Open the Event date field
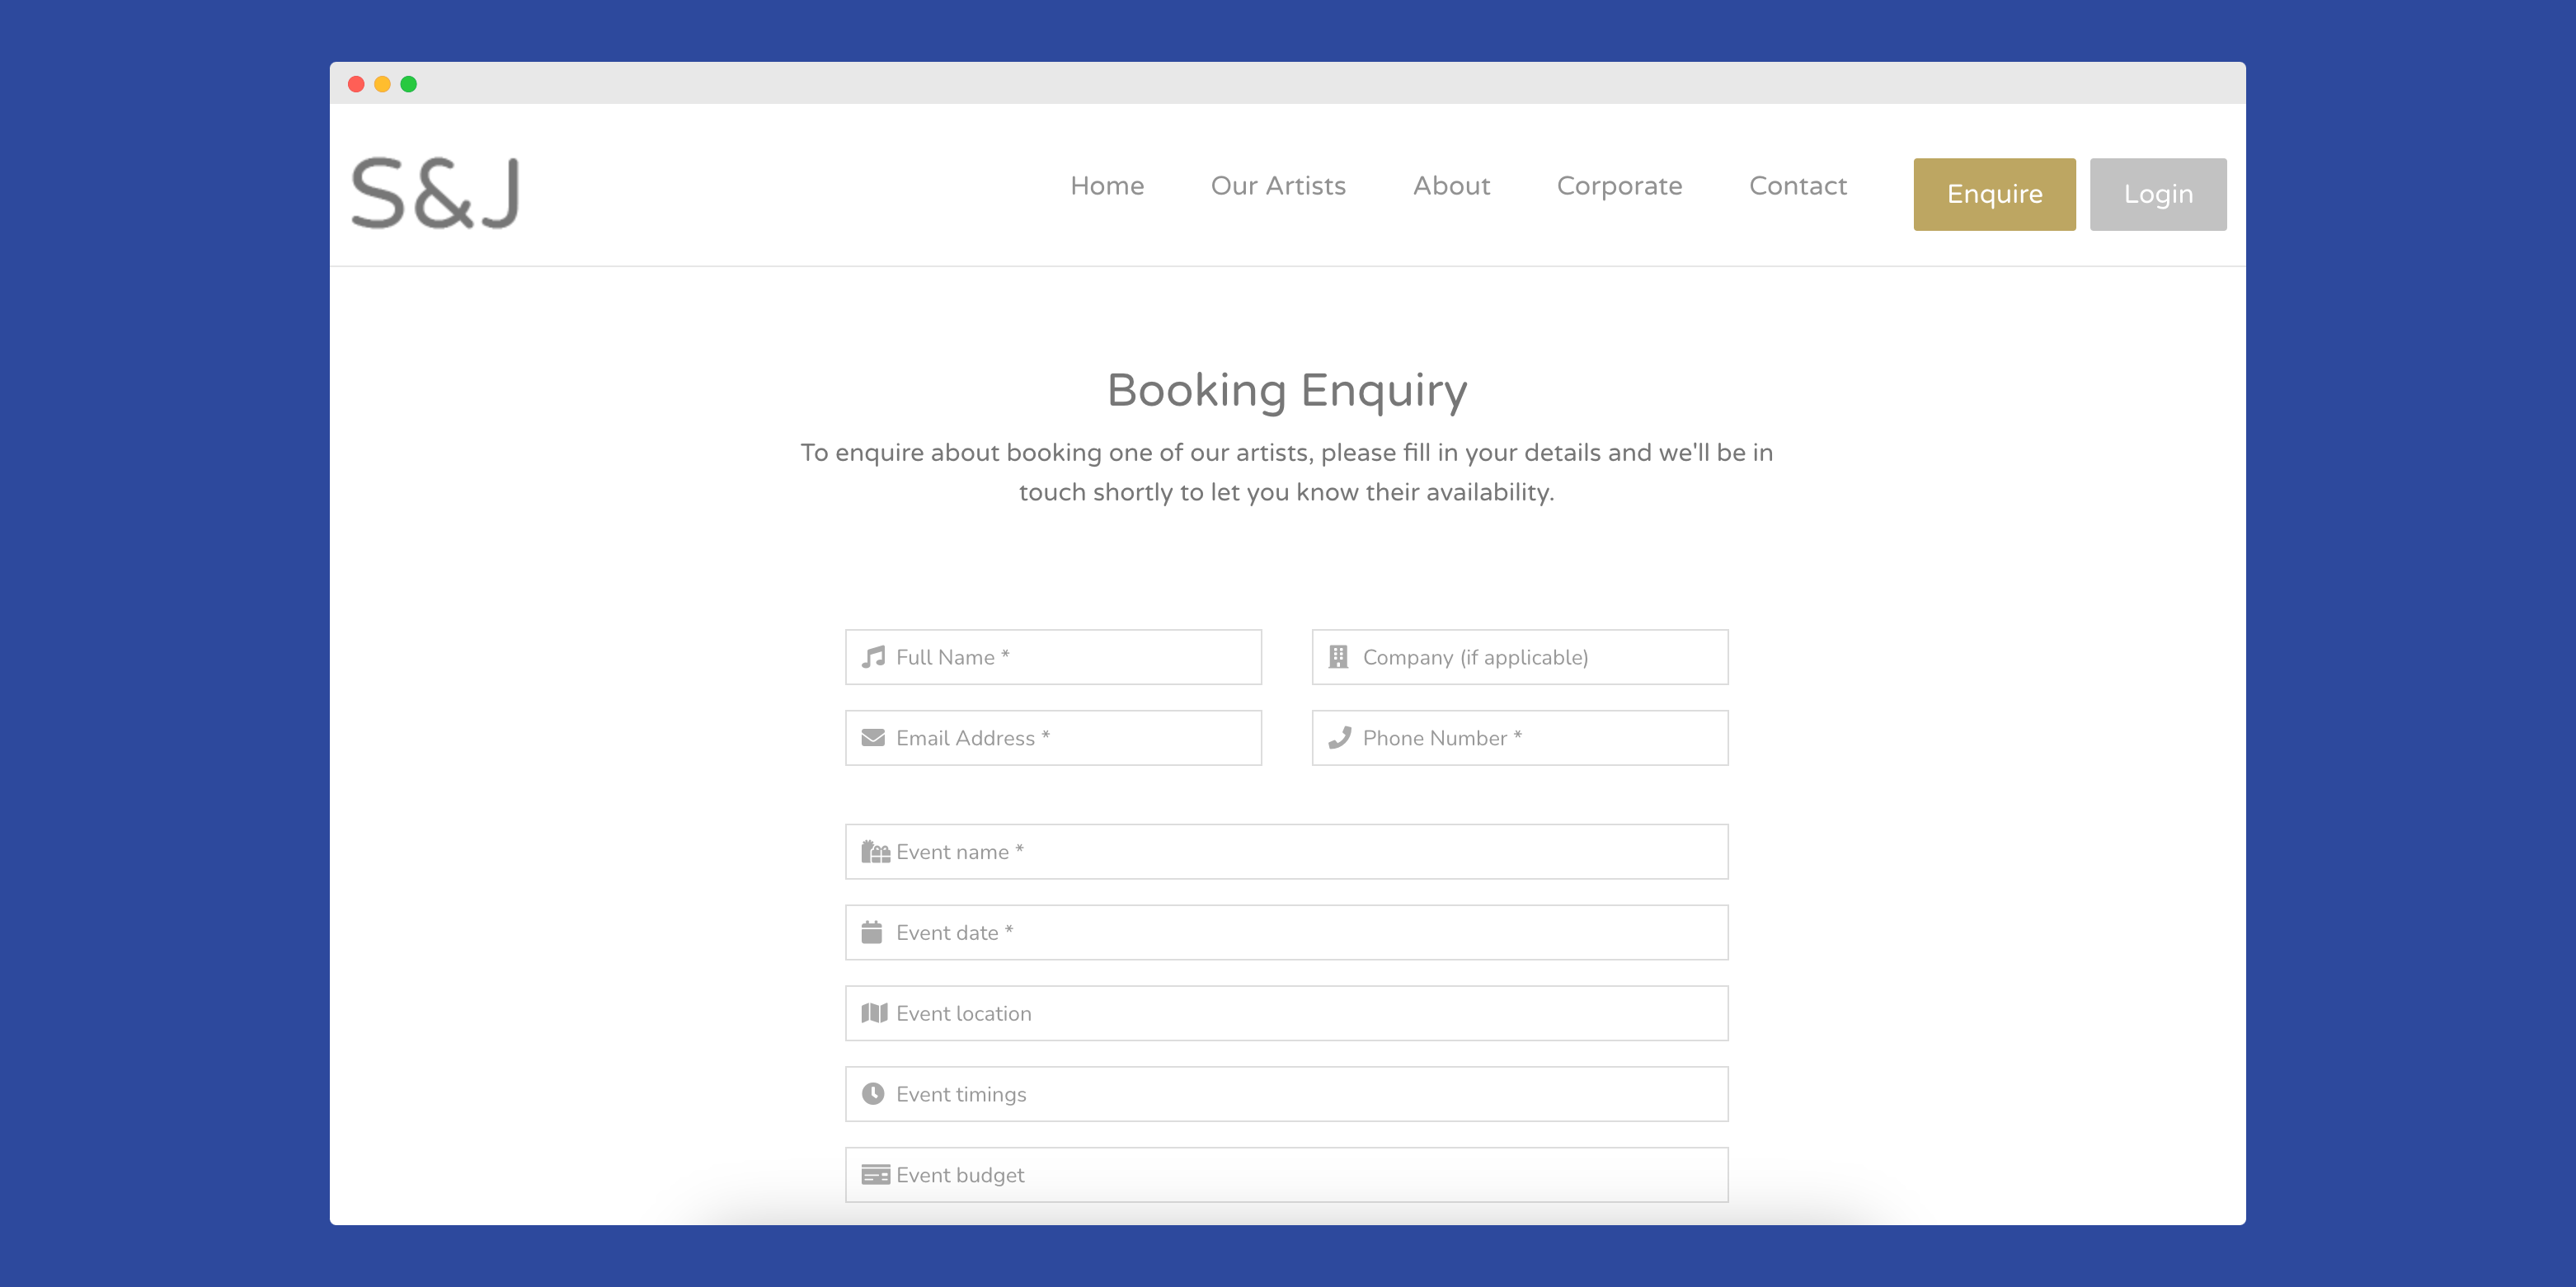This screenshot has height=1287, width=2576. [1287, 932]
